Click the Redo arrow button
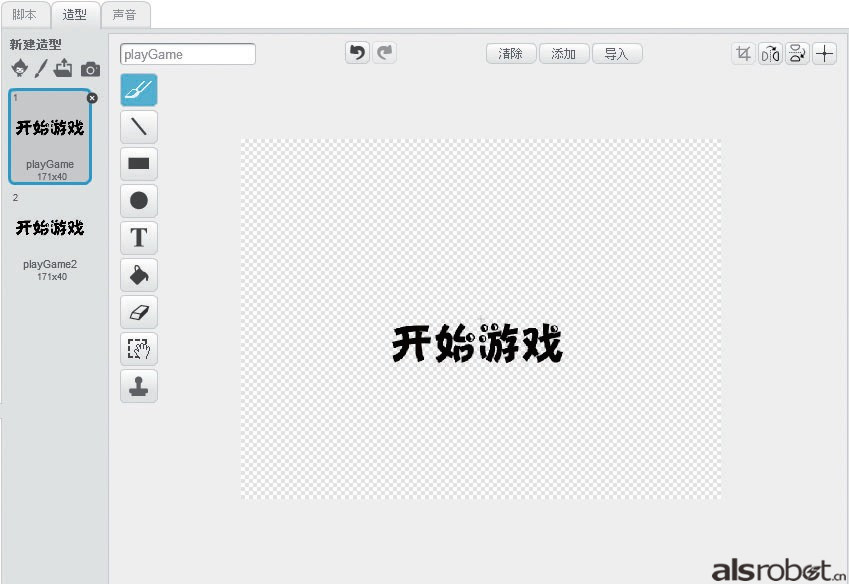This screenshot has width=849, height=584. point(385,53)
